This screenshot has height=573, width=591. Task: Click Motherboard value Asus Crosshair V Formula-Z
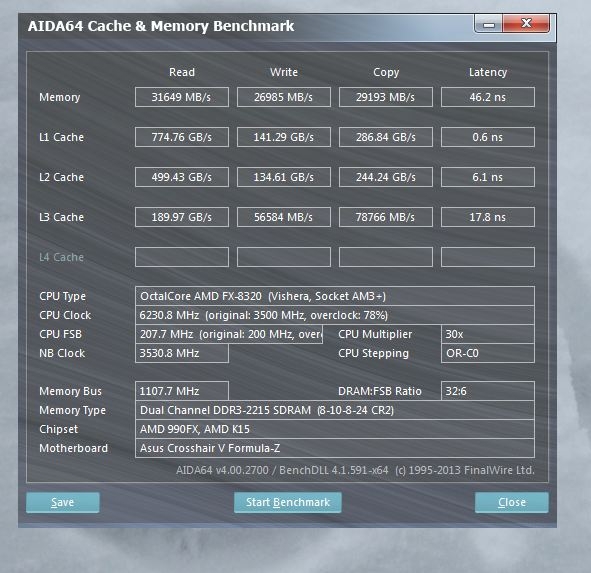[x=335, y=448]
